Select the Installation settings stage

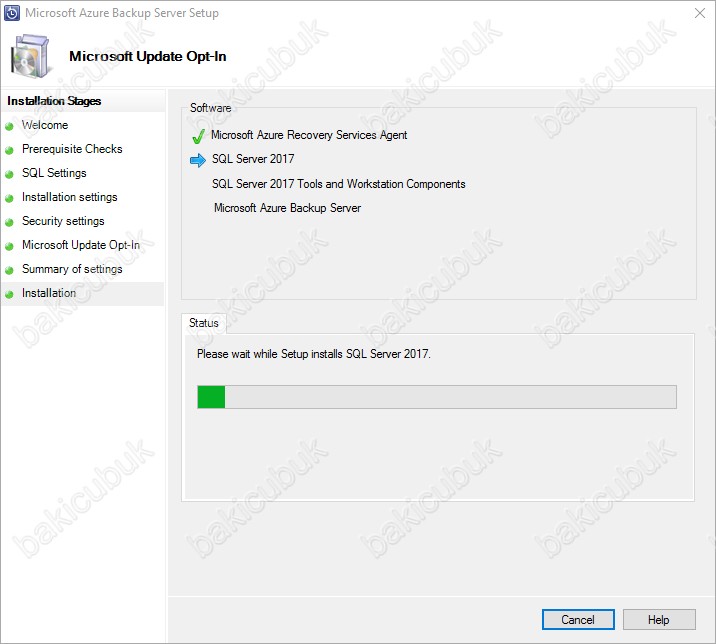(x=69, y=197)
